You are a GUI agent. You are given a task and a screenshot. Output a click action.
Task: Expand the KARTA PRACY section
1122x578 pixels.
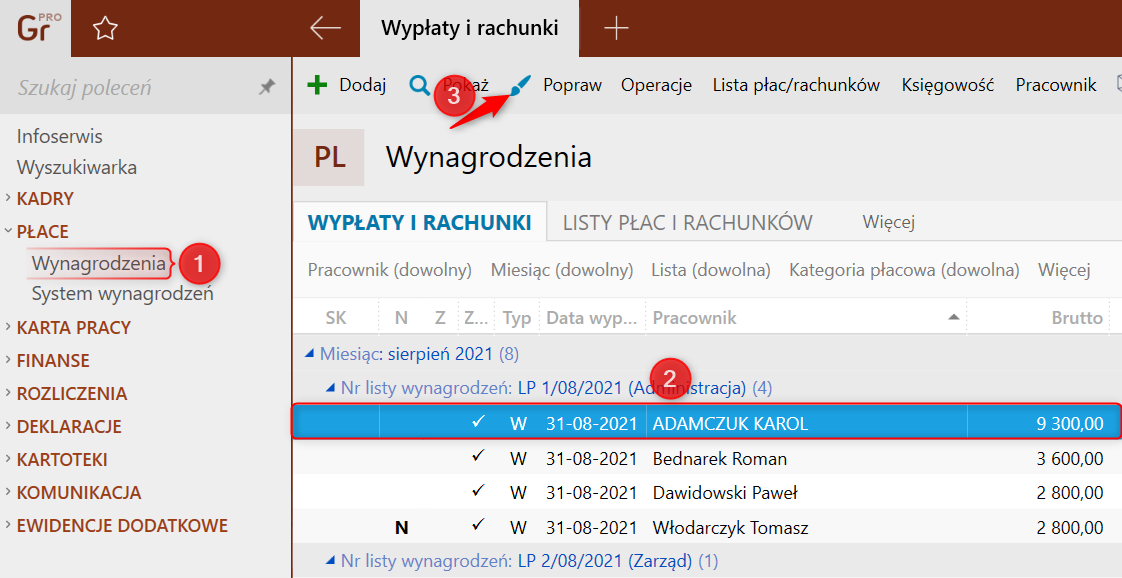[x=74, y=328]
